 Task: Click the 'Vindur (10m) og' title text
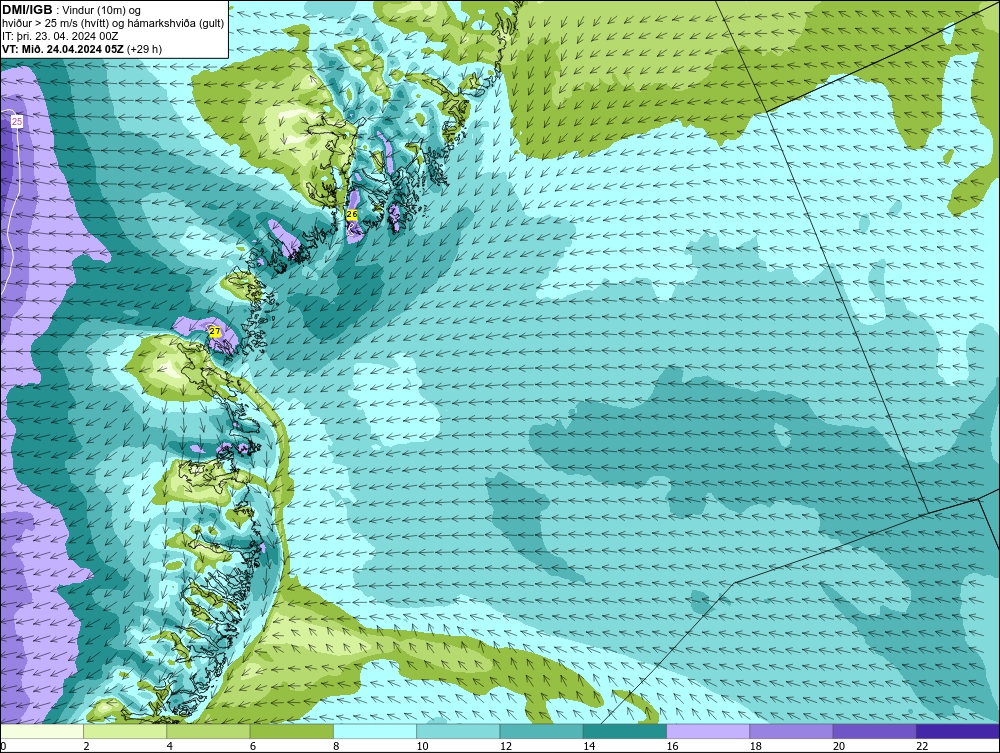pyautogui.click(x=103, y=10)
